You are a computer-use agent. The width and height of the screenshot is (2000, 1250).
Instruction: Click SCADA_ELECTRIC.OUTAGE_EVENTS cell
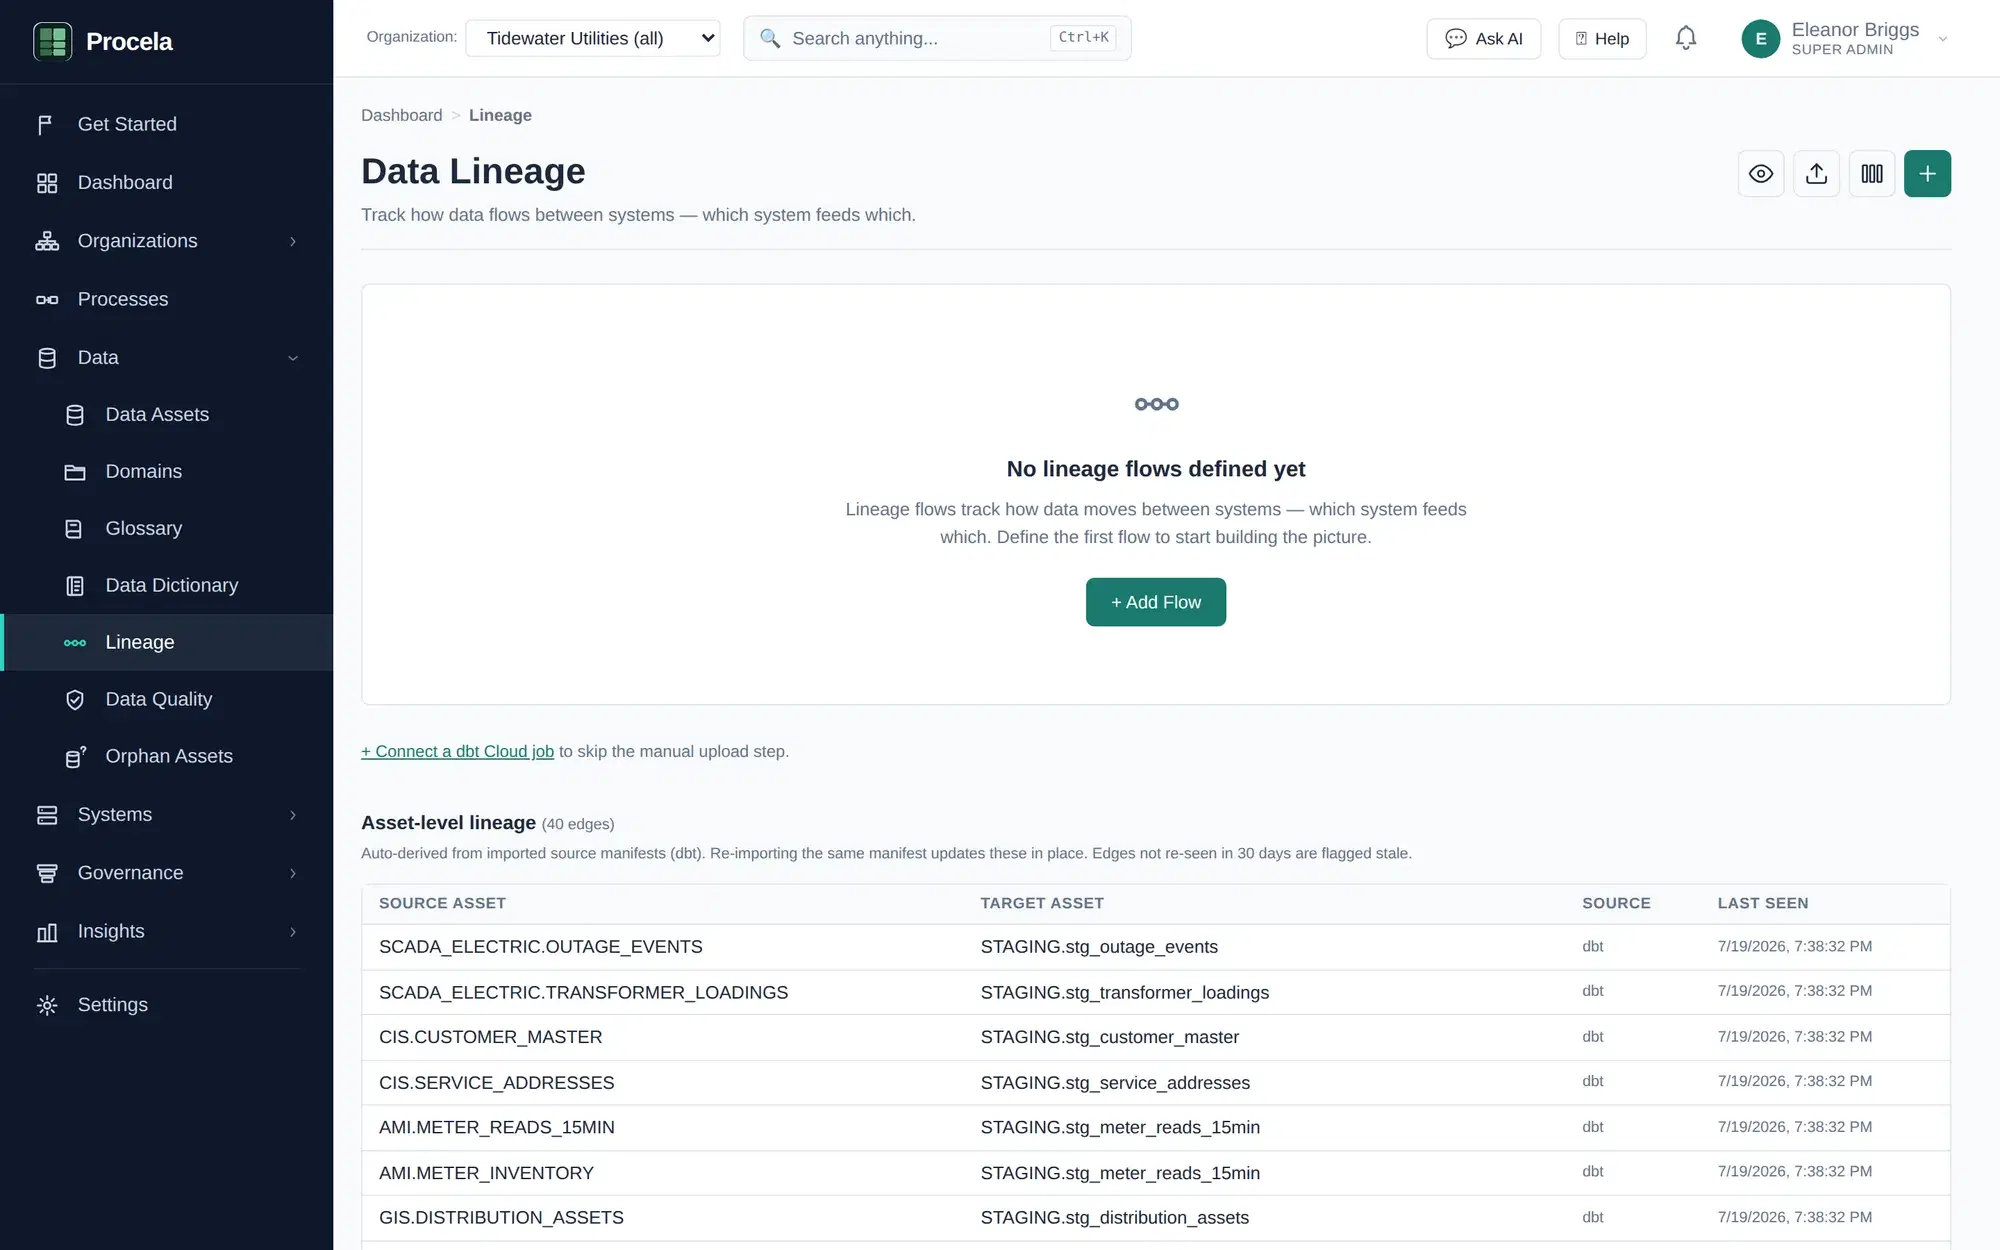tap(540, 947)
